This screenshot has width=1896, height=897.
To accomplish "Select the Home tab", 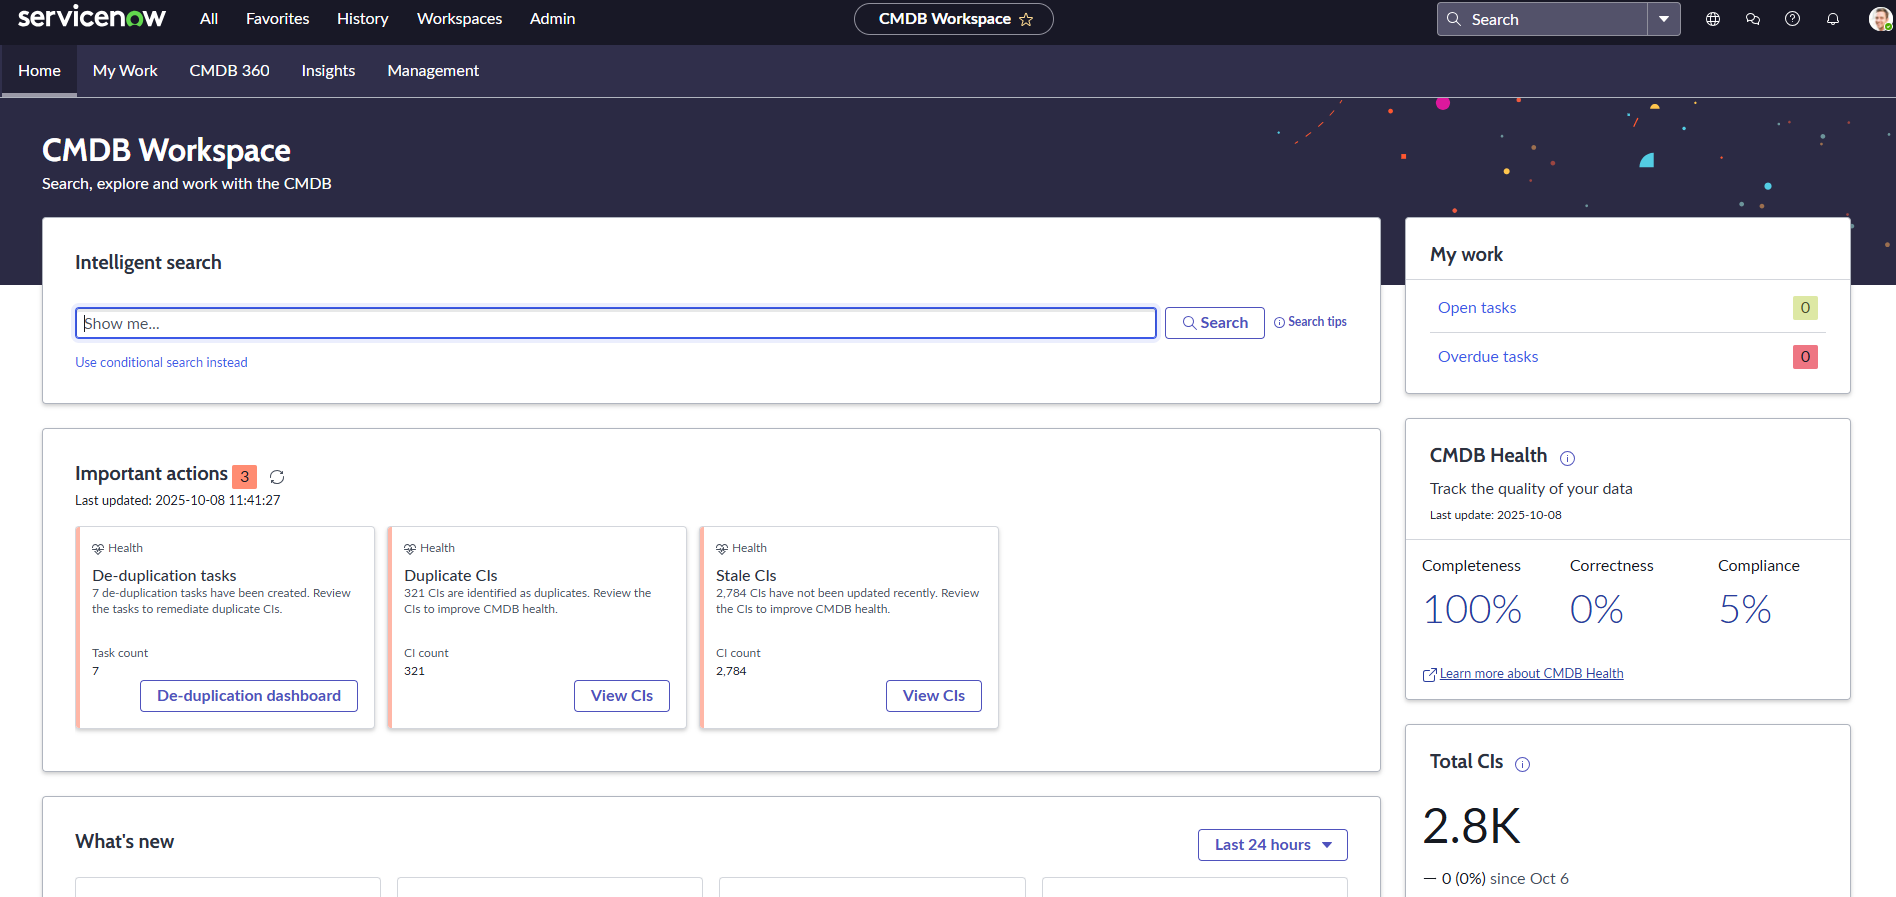I will point(39,71).
